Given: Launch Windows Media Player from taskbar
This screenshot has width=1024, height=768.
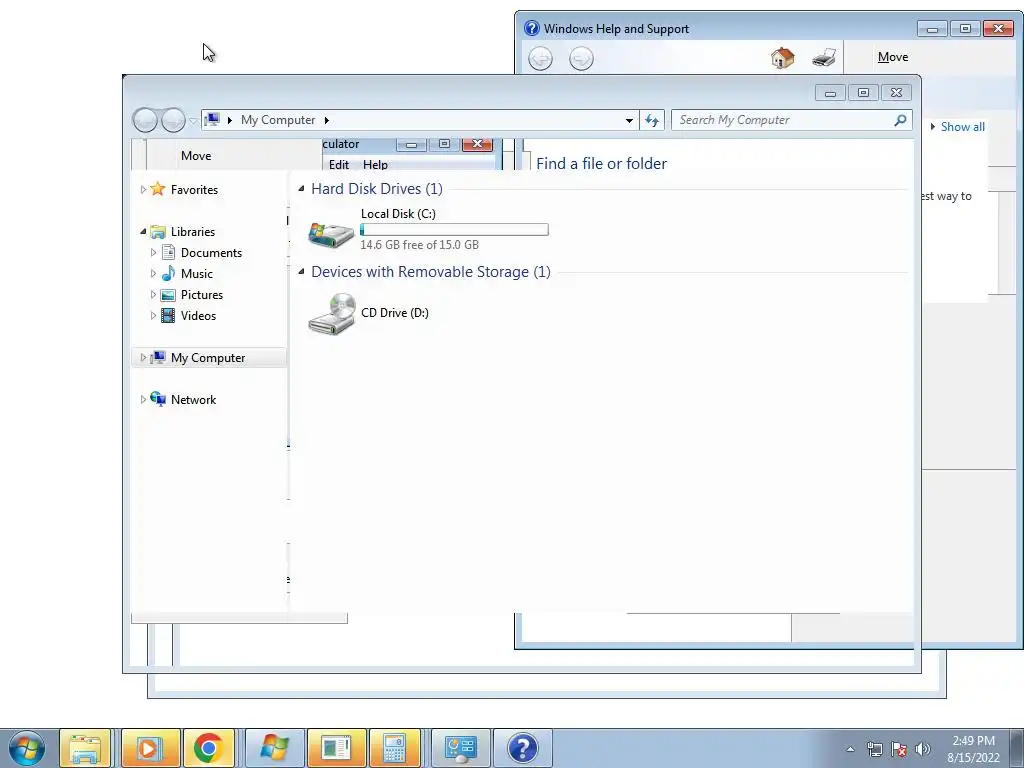Looking at the screenshot, I should (x=150, y=748).
